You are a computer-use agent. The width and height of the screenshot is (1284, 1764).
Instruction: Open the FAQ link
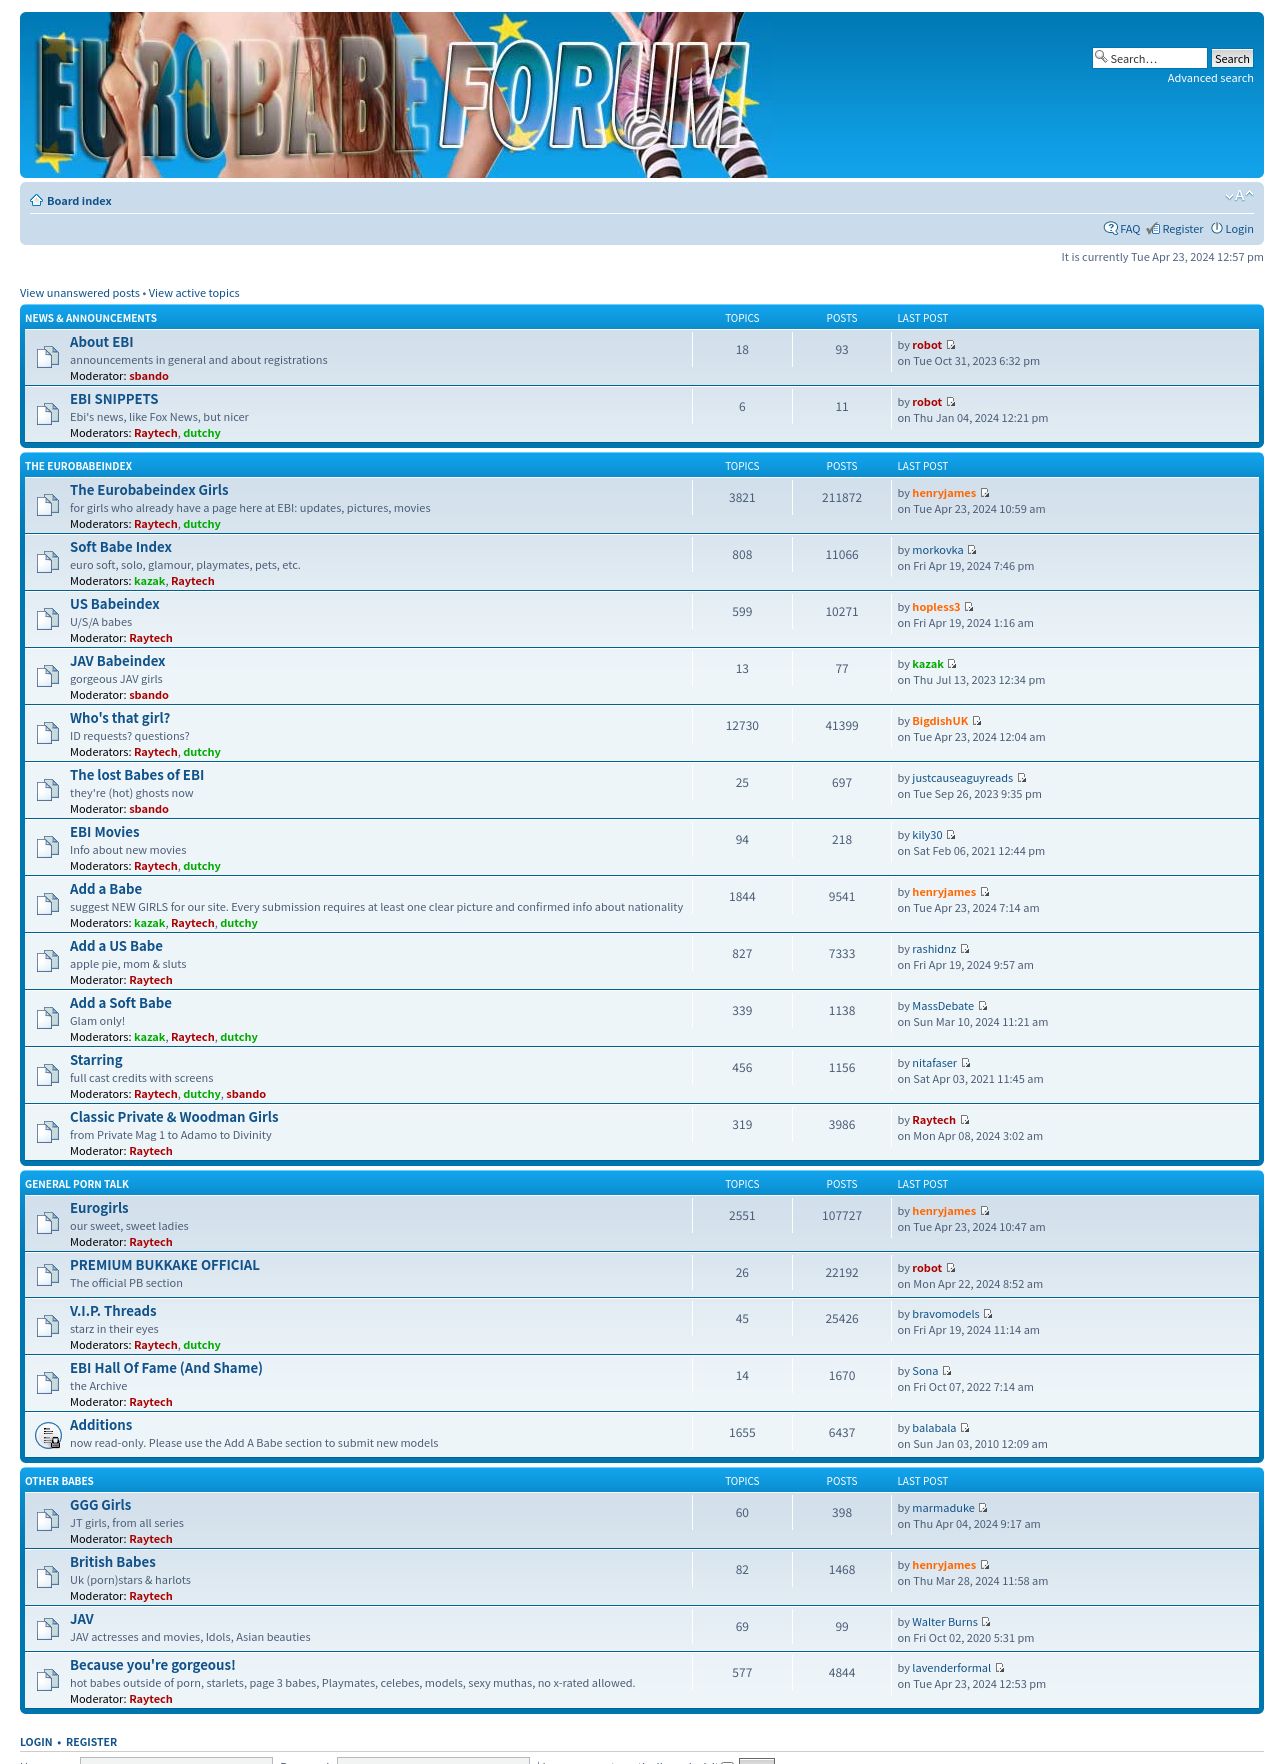pos(1130,229)
